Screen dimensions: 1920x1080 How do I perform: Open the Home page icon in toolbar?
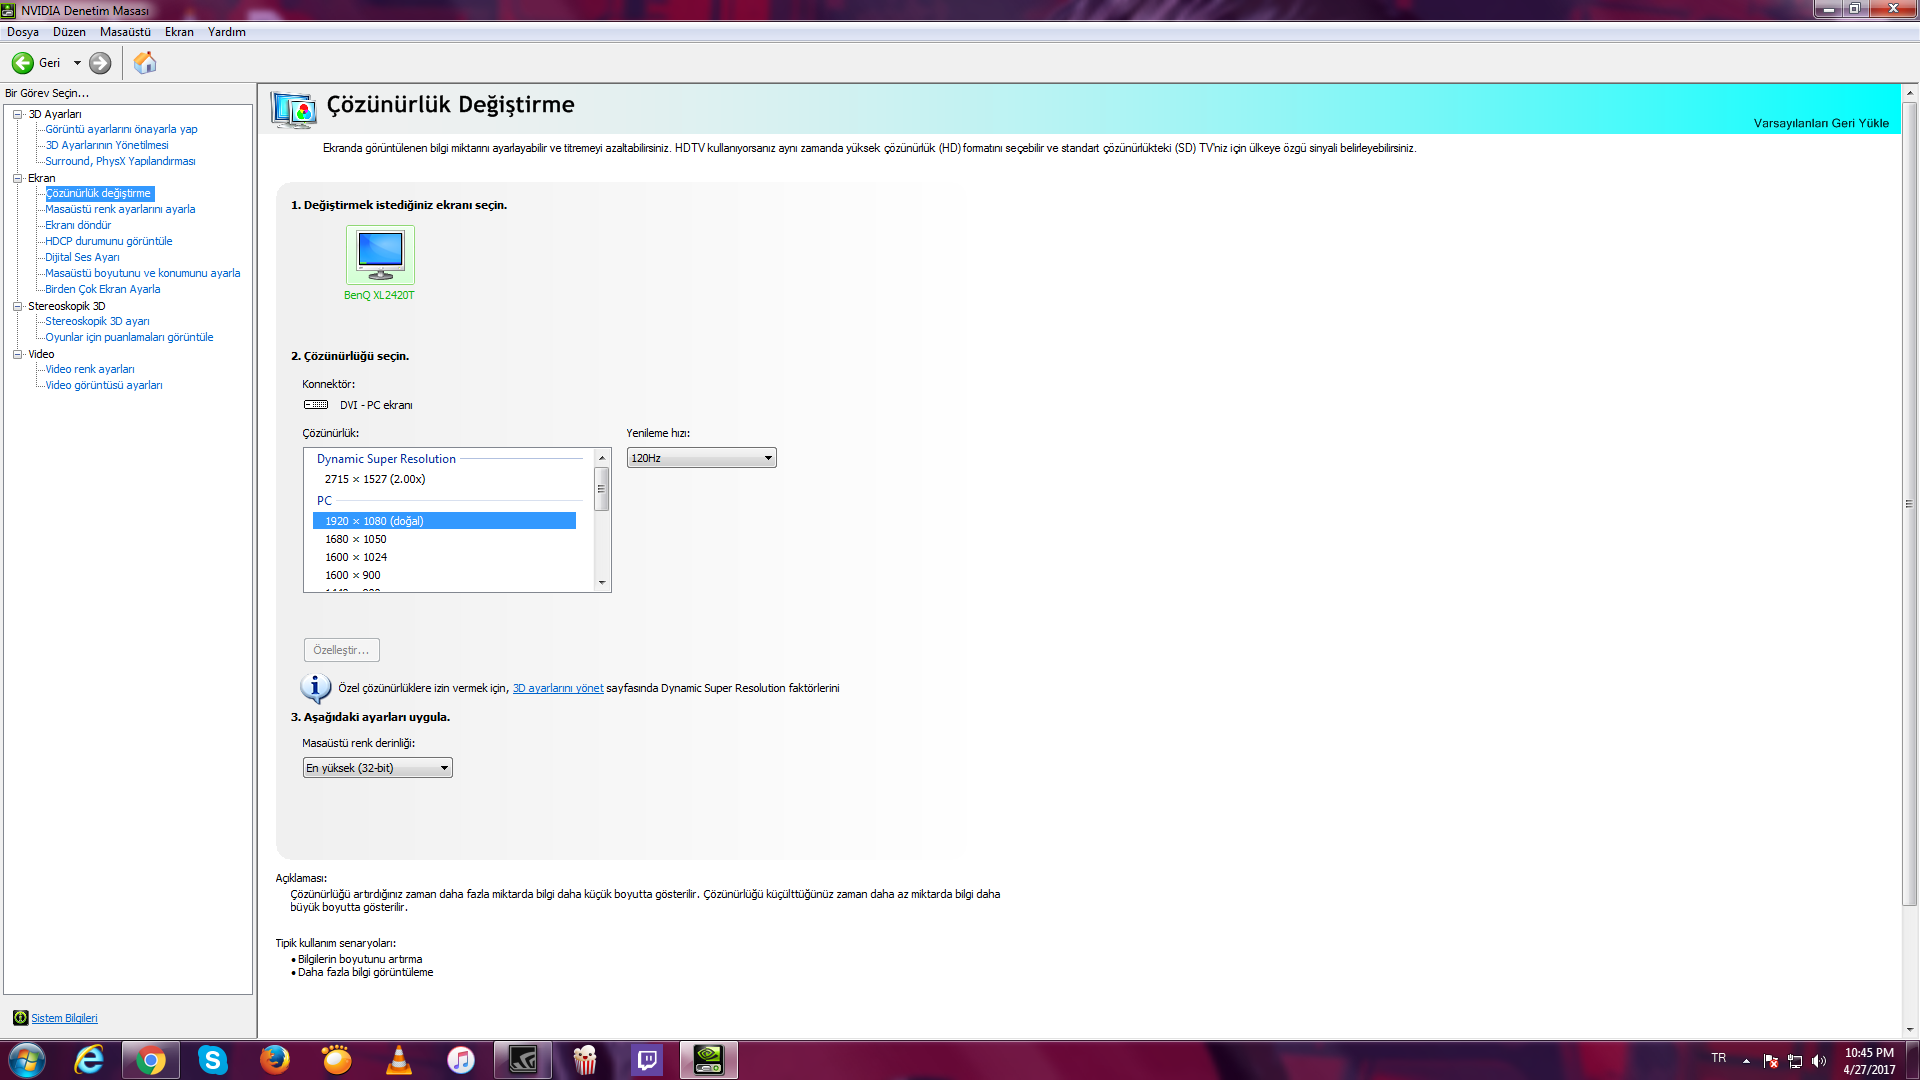(145, 63)
